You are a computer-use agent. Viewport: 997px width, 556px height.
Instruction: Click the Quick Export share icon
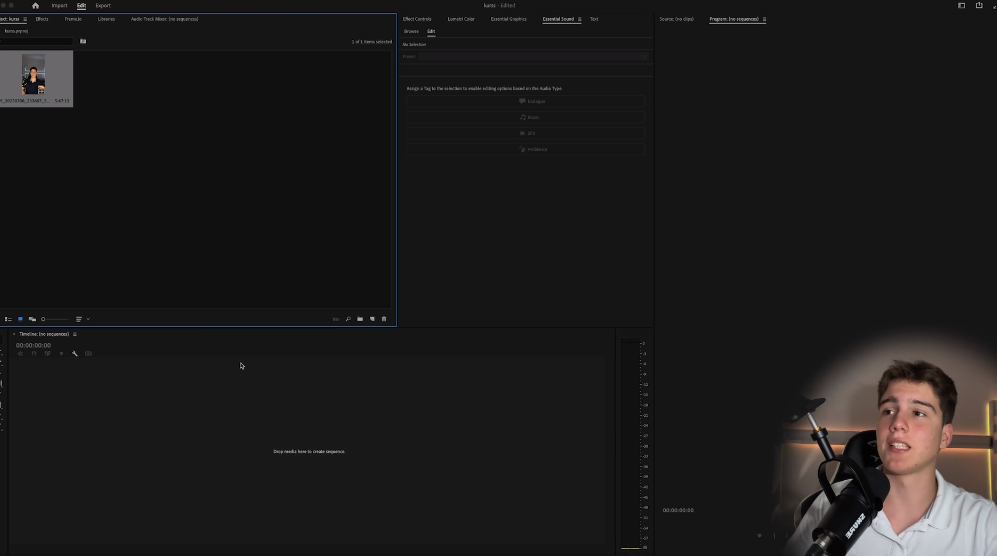tap(979, 6)
